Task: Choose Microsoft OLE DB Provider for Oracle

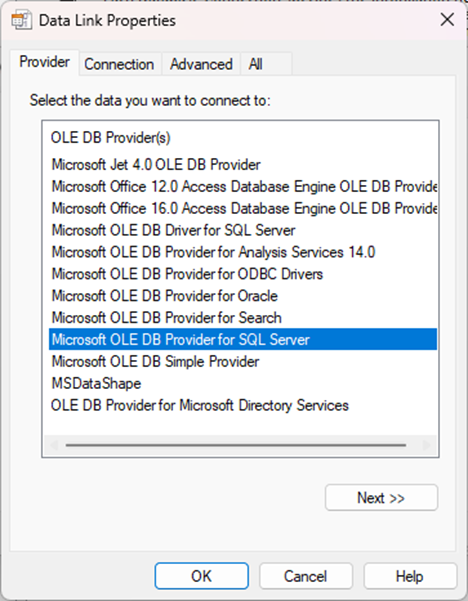Action: (164, 296)
